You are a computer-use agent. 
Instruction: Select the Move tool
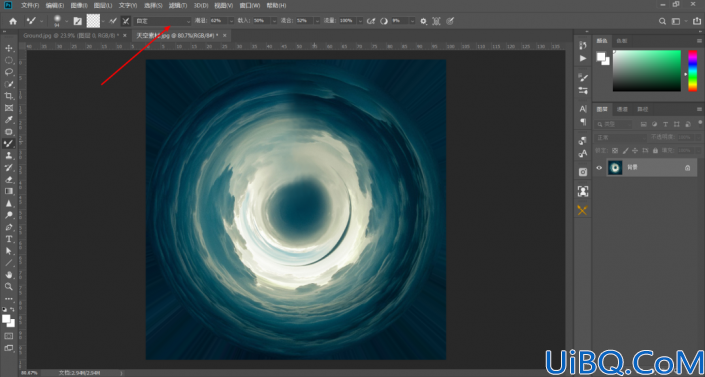[9, 48]
